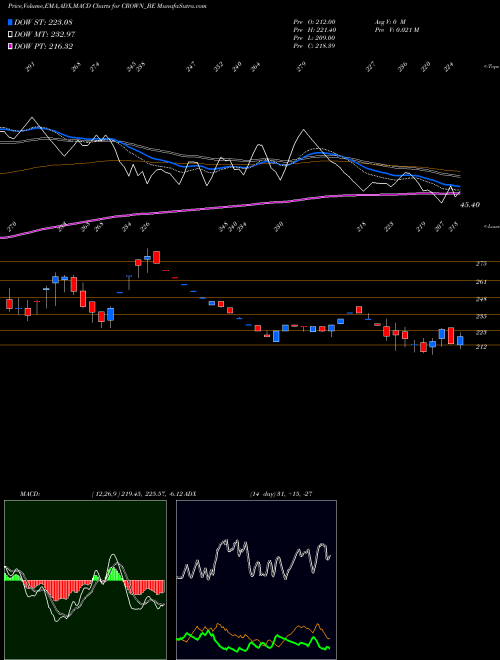The width and height of the screenshot is (500, 660).
Task: Click the 252 tops label
Action: pos(218,67)
